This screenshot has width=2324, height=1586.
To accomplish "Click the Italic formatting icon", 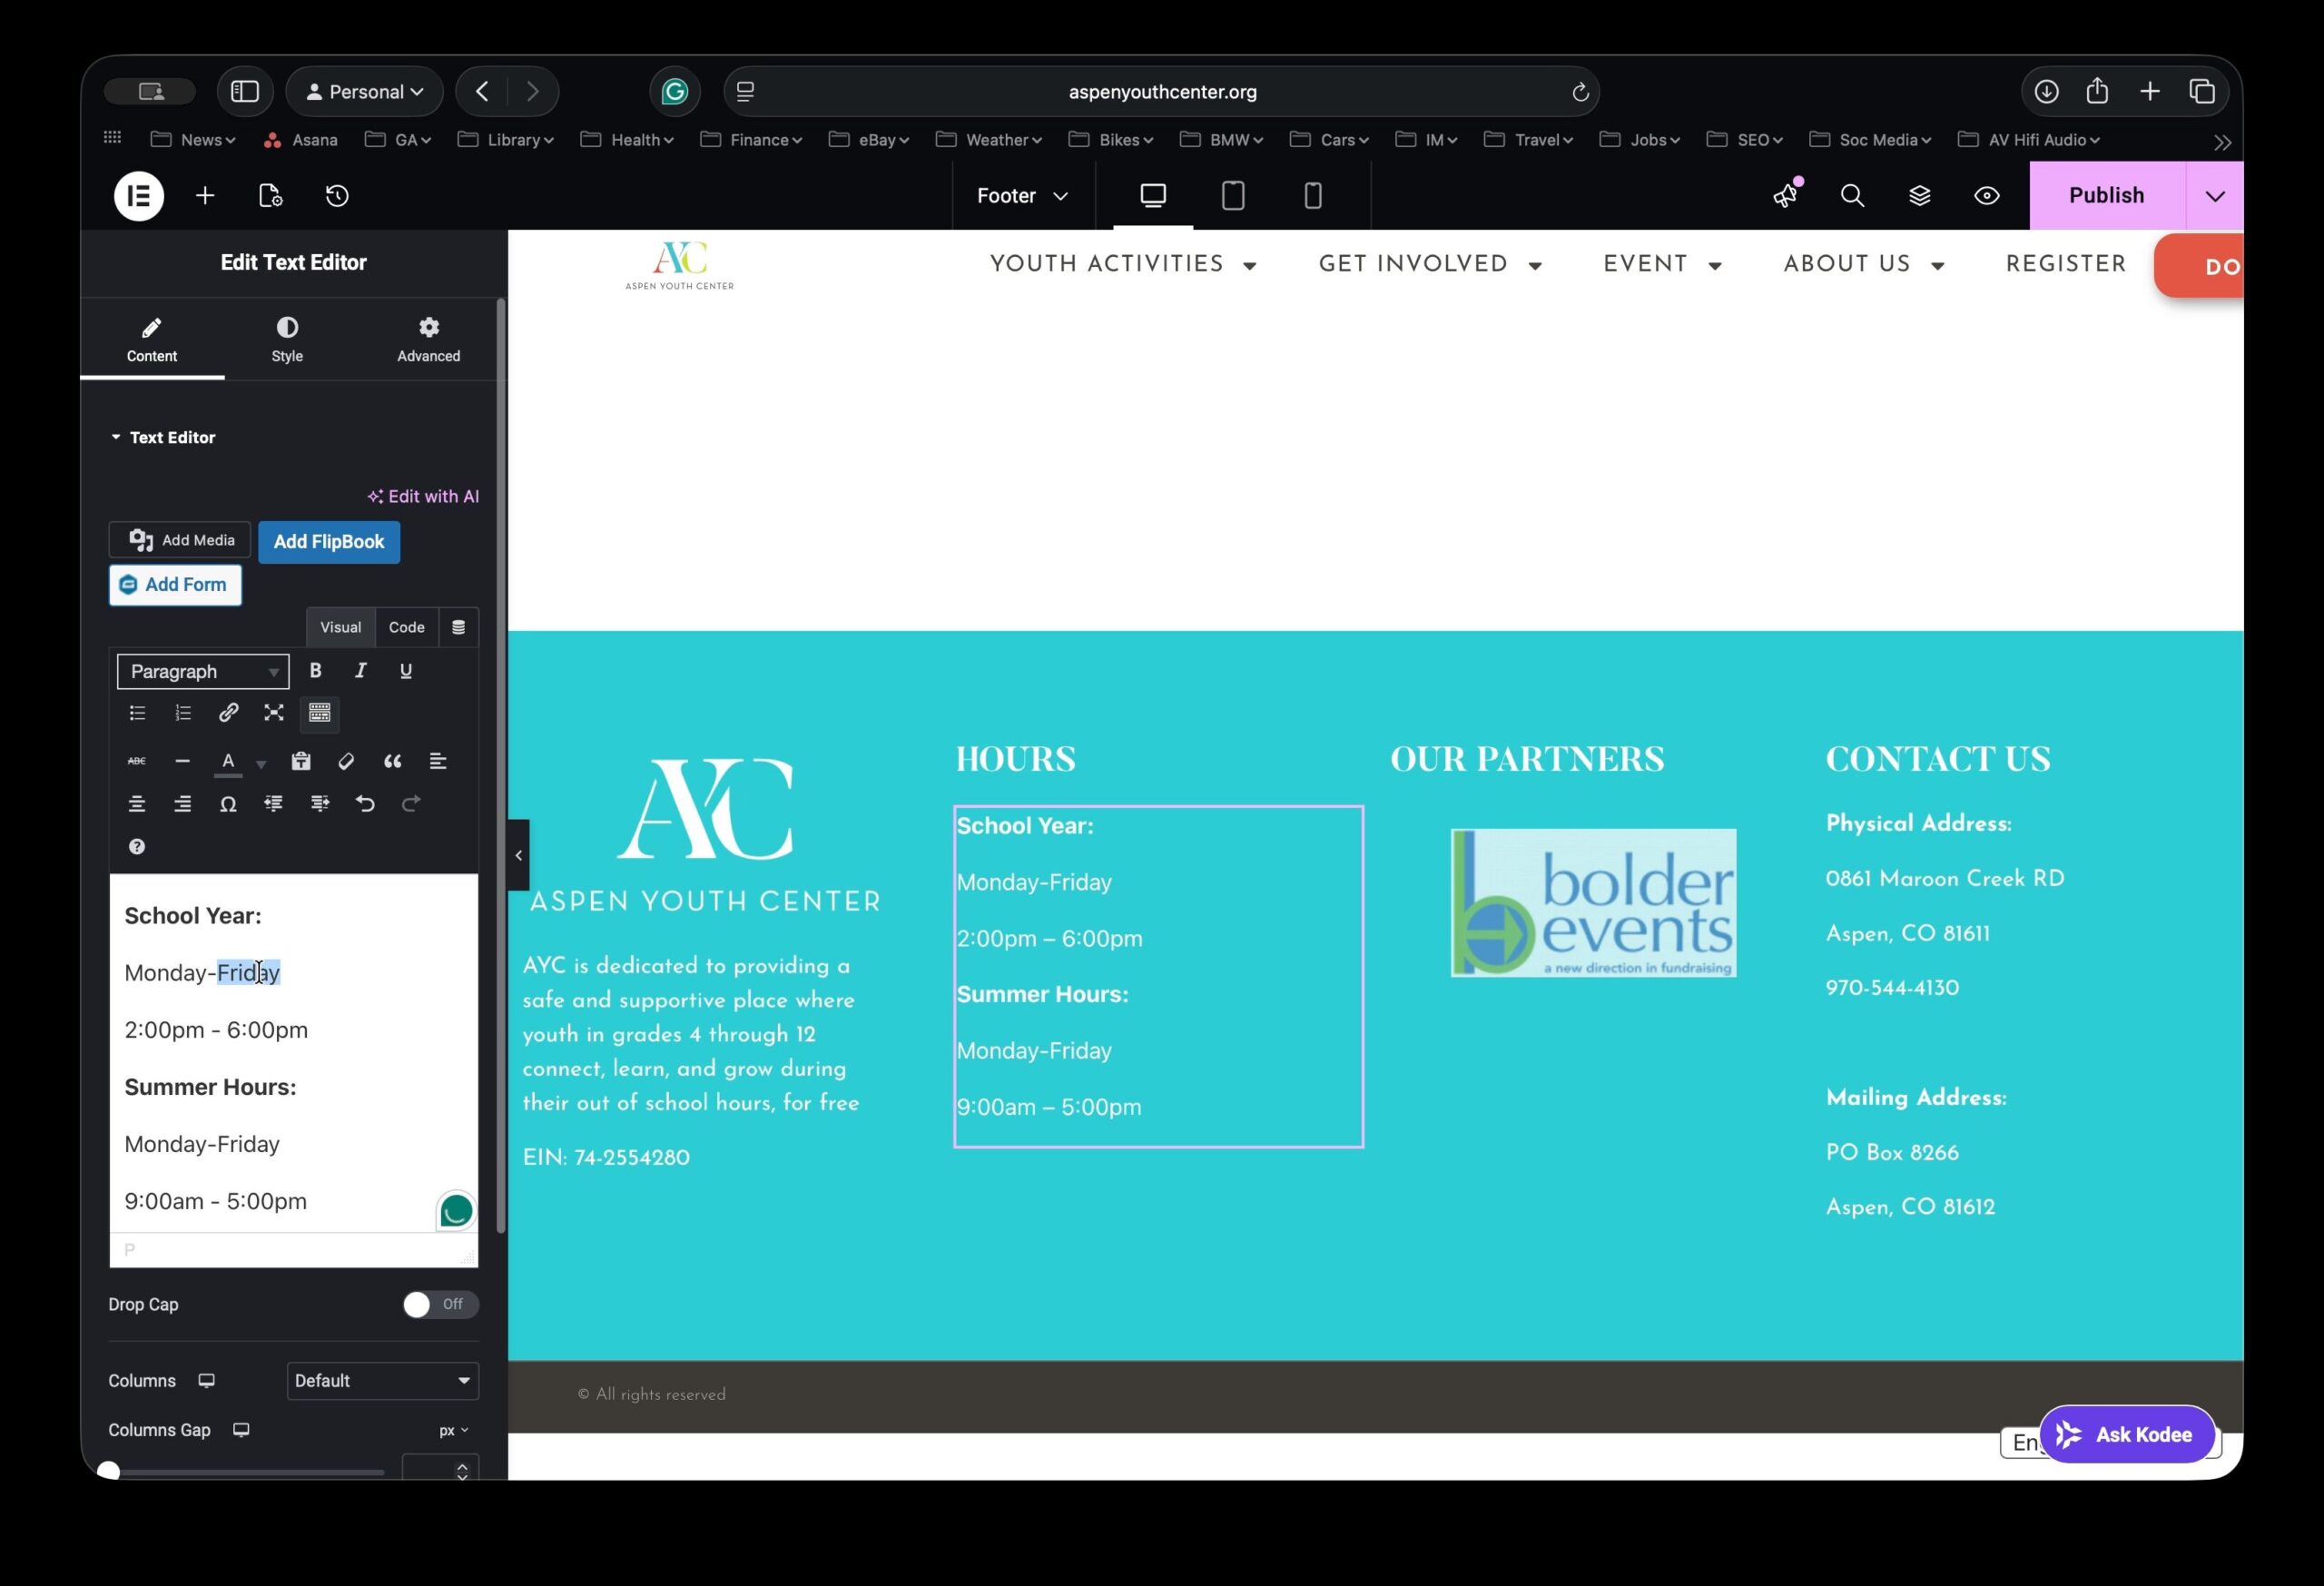I will point(360,671).
